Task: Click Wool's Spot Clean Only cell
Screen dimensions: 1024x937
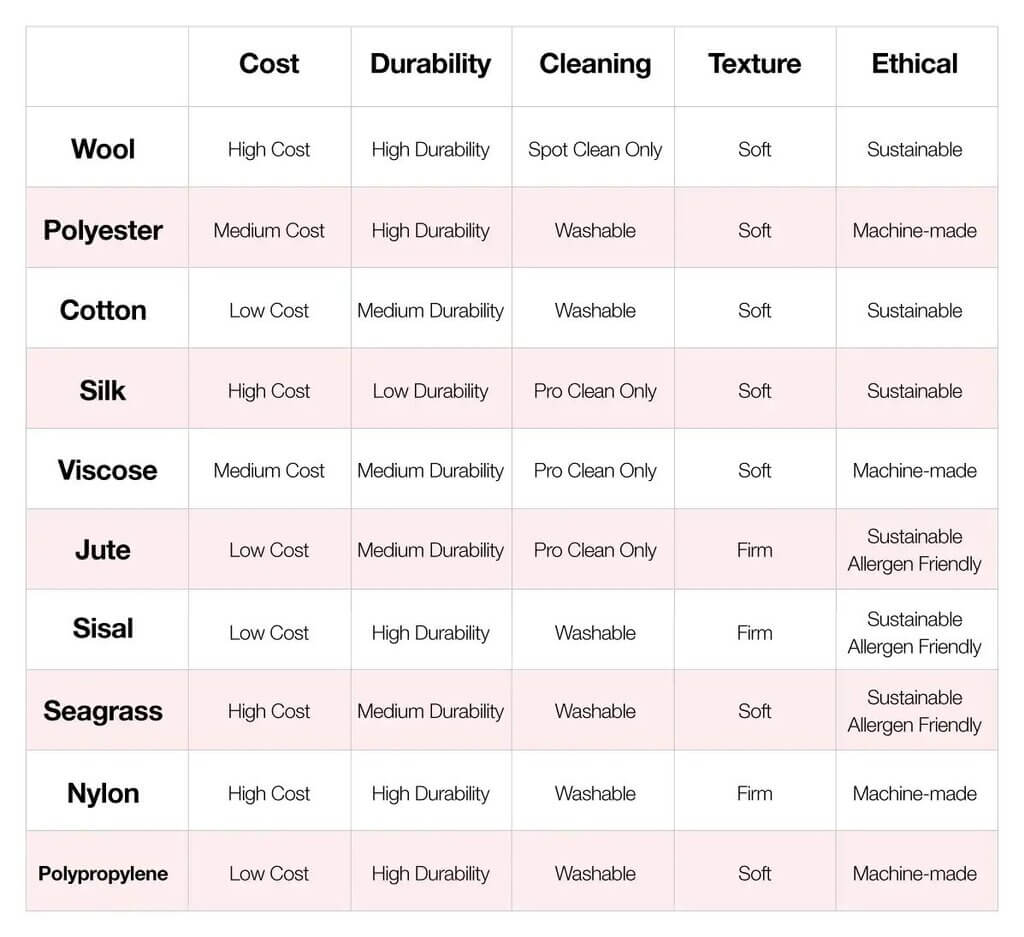Action: 595,150
